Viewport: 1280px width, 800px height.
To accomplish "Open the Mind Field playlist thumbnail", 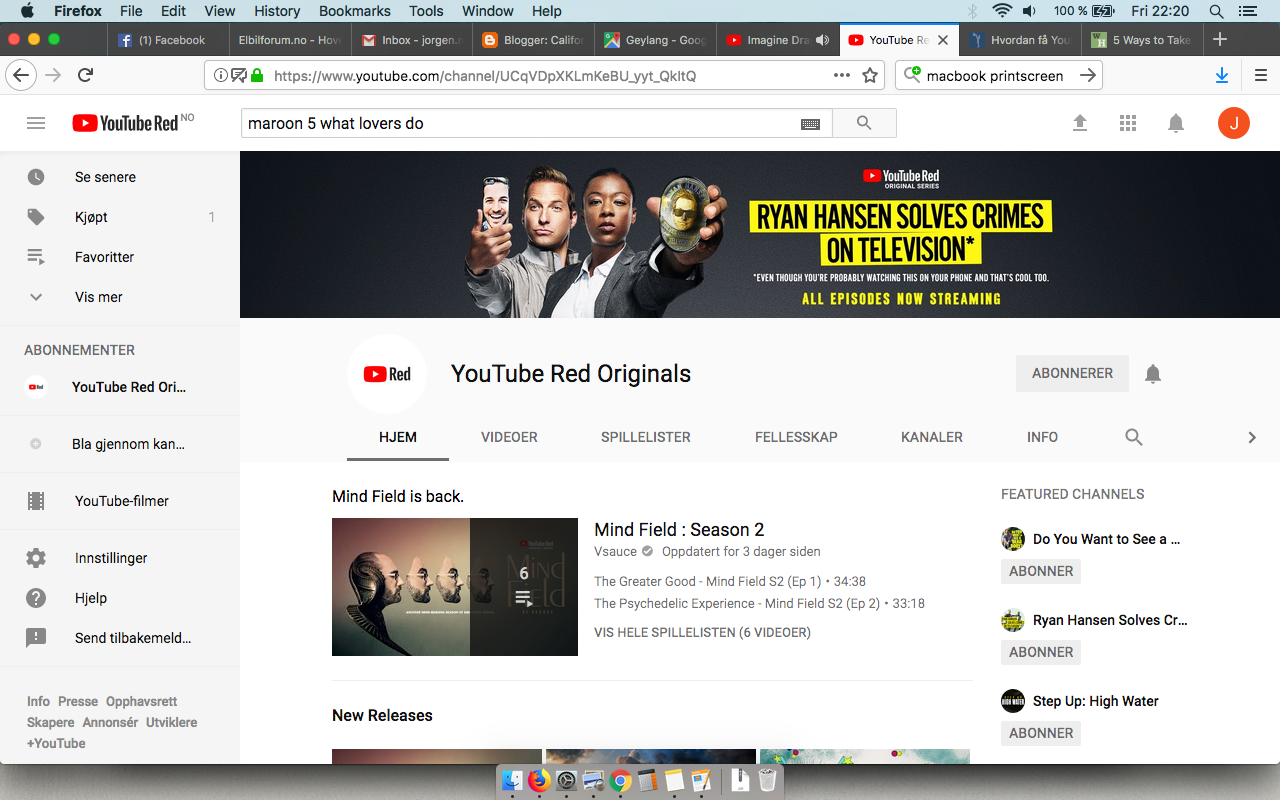I will click(455, 587).
